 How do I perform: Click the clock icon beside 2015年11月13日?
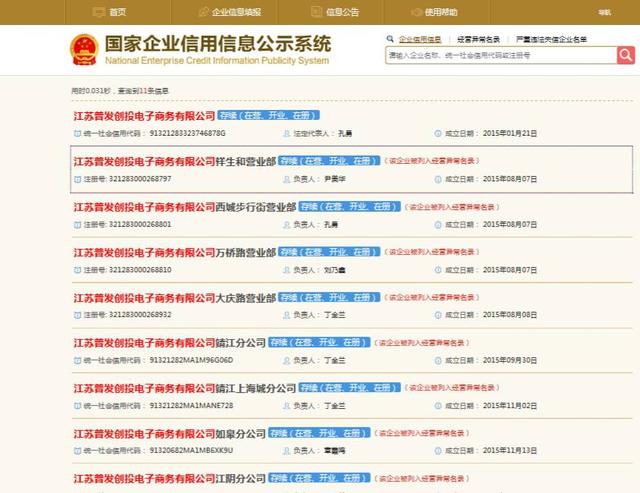pos(438,451)
